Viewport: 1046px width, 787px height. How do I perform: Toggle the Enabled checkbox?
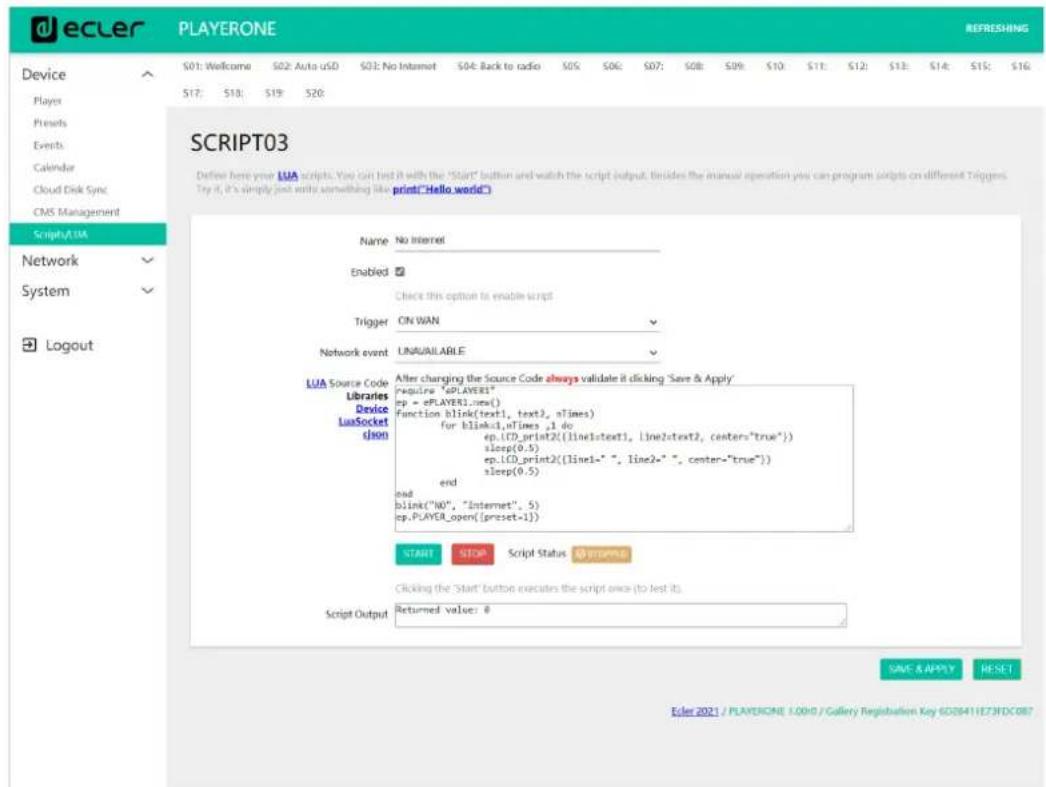pyautogui.click(x=400, y=271)
